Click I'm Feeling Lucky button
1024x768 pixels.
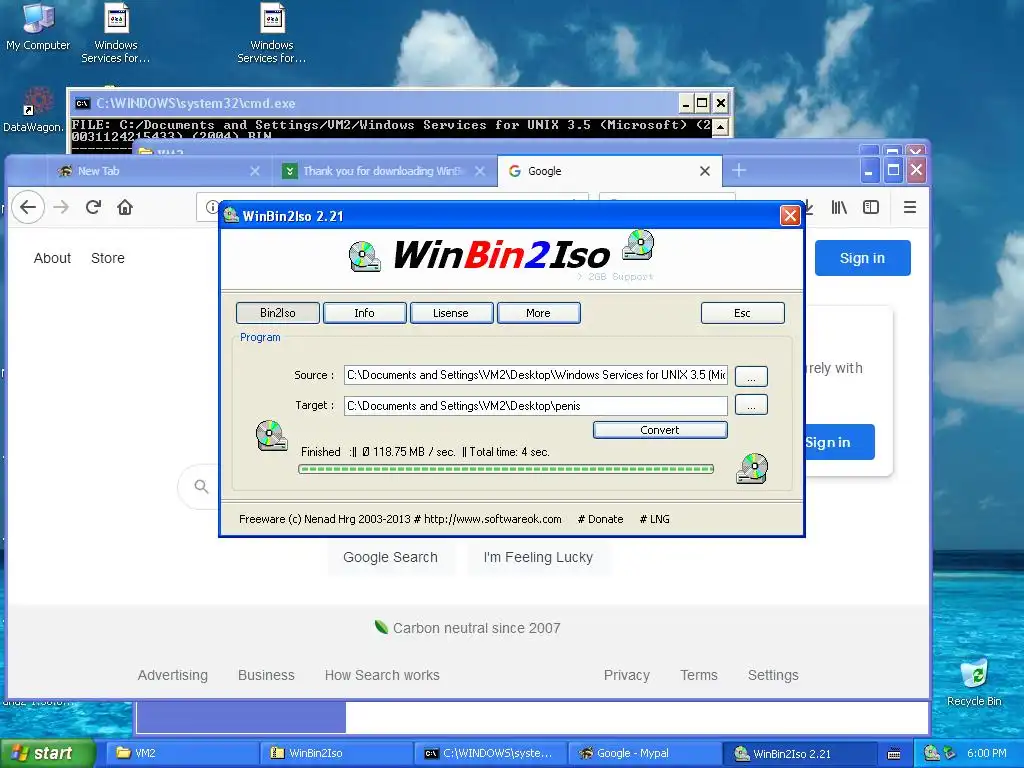[538, 557]
